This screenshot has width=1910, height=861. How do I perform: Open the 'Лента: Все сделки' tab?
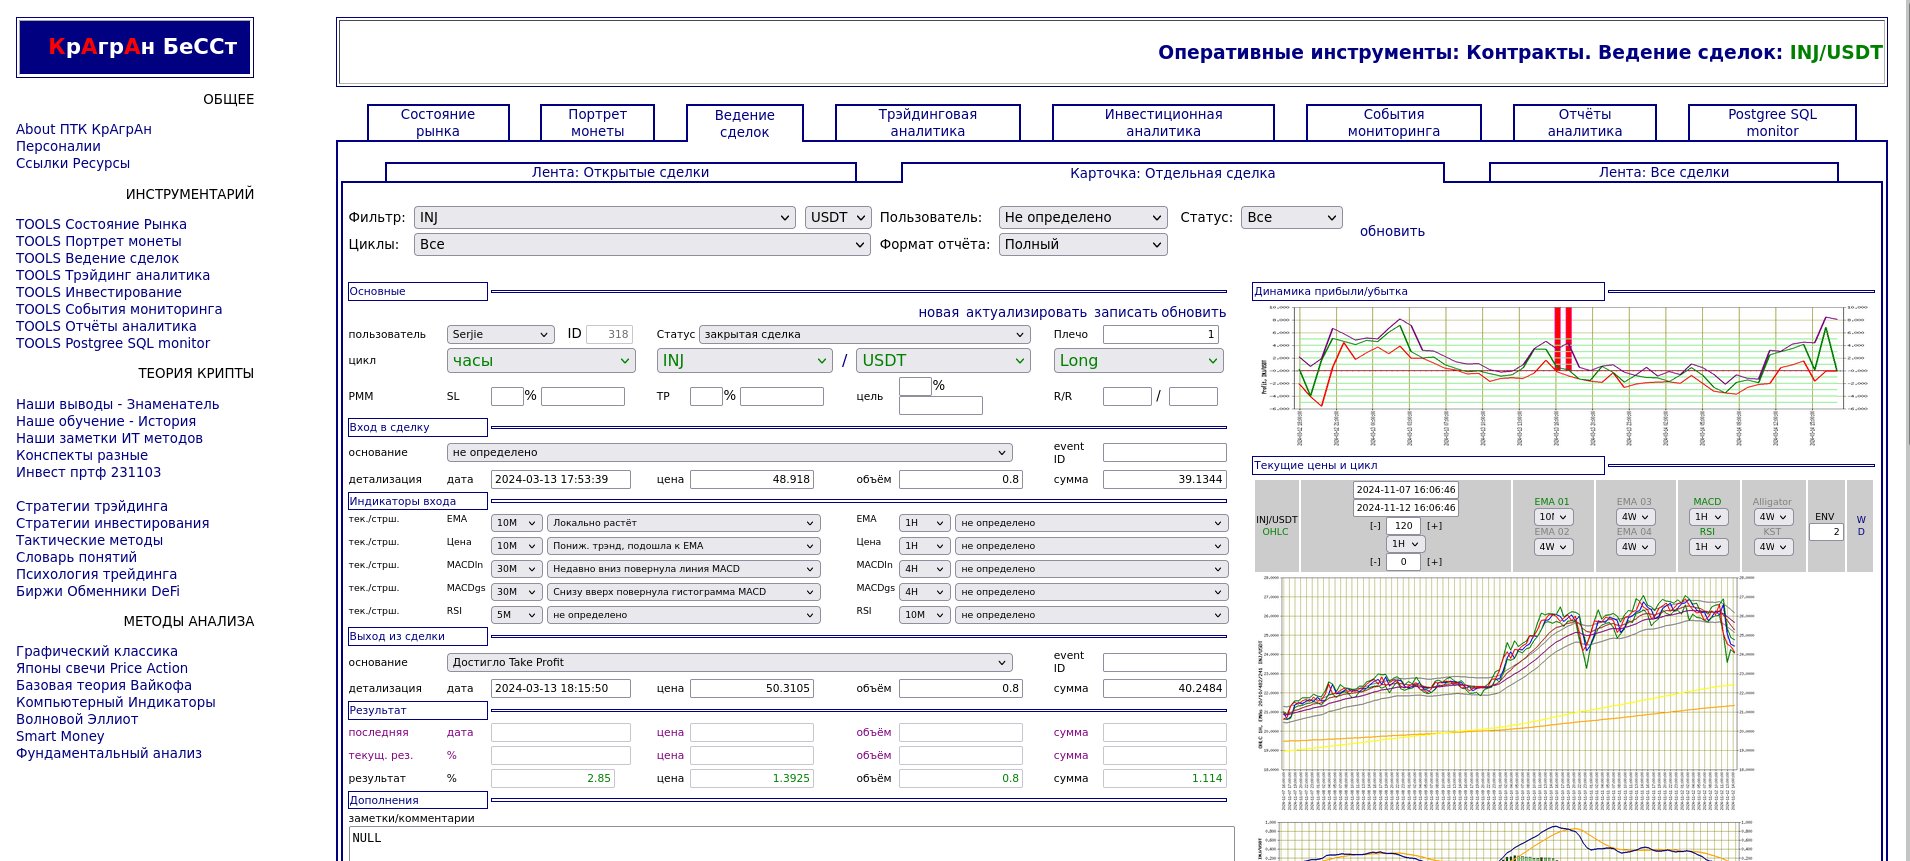coord(1663,172)
